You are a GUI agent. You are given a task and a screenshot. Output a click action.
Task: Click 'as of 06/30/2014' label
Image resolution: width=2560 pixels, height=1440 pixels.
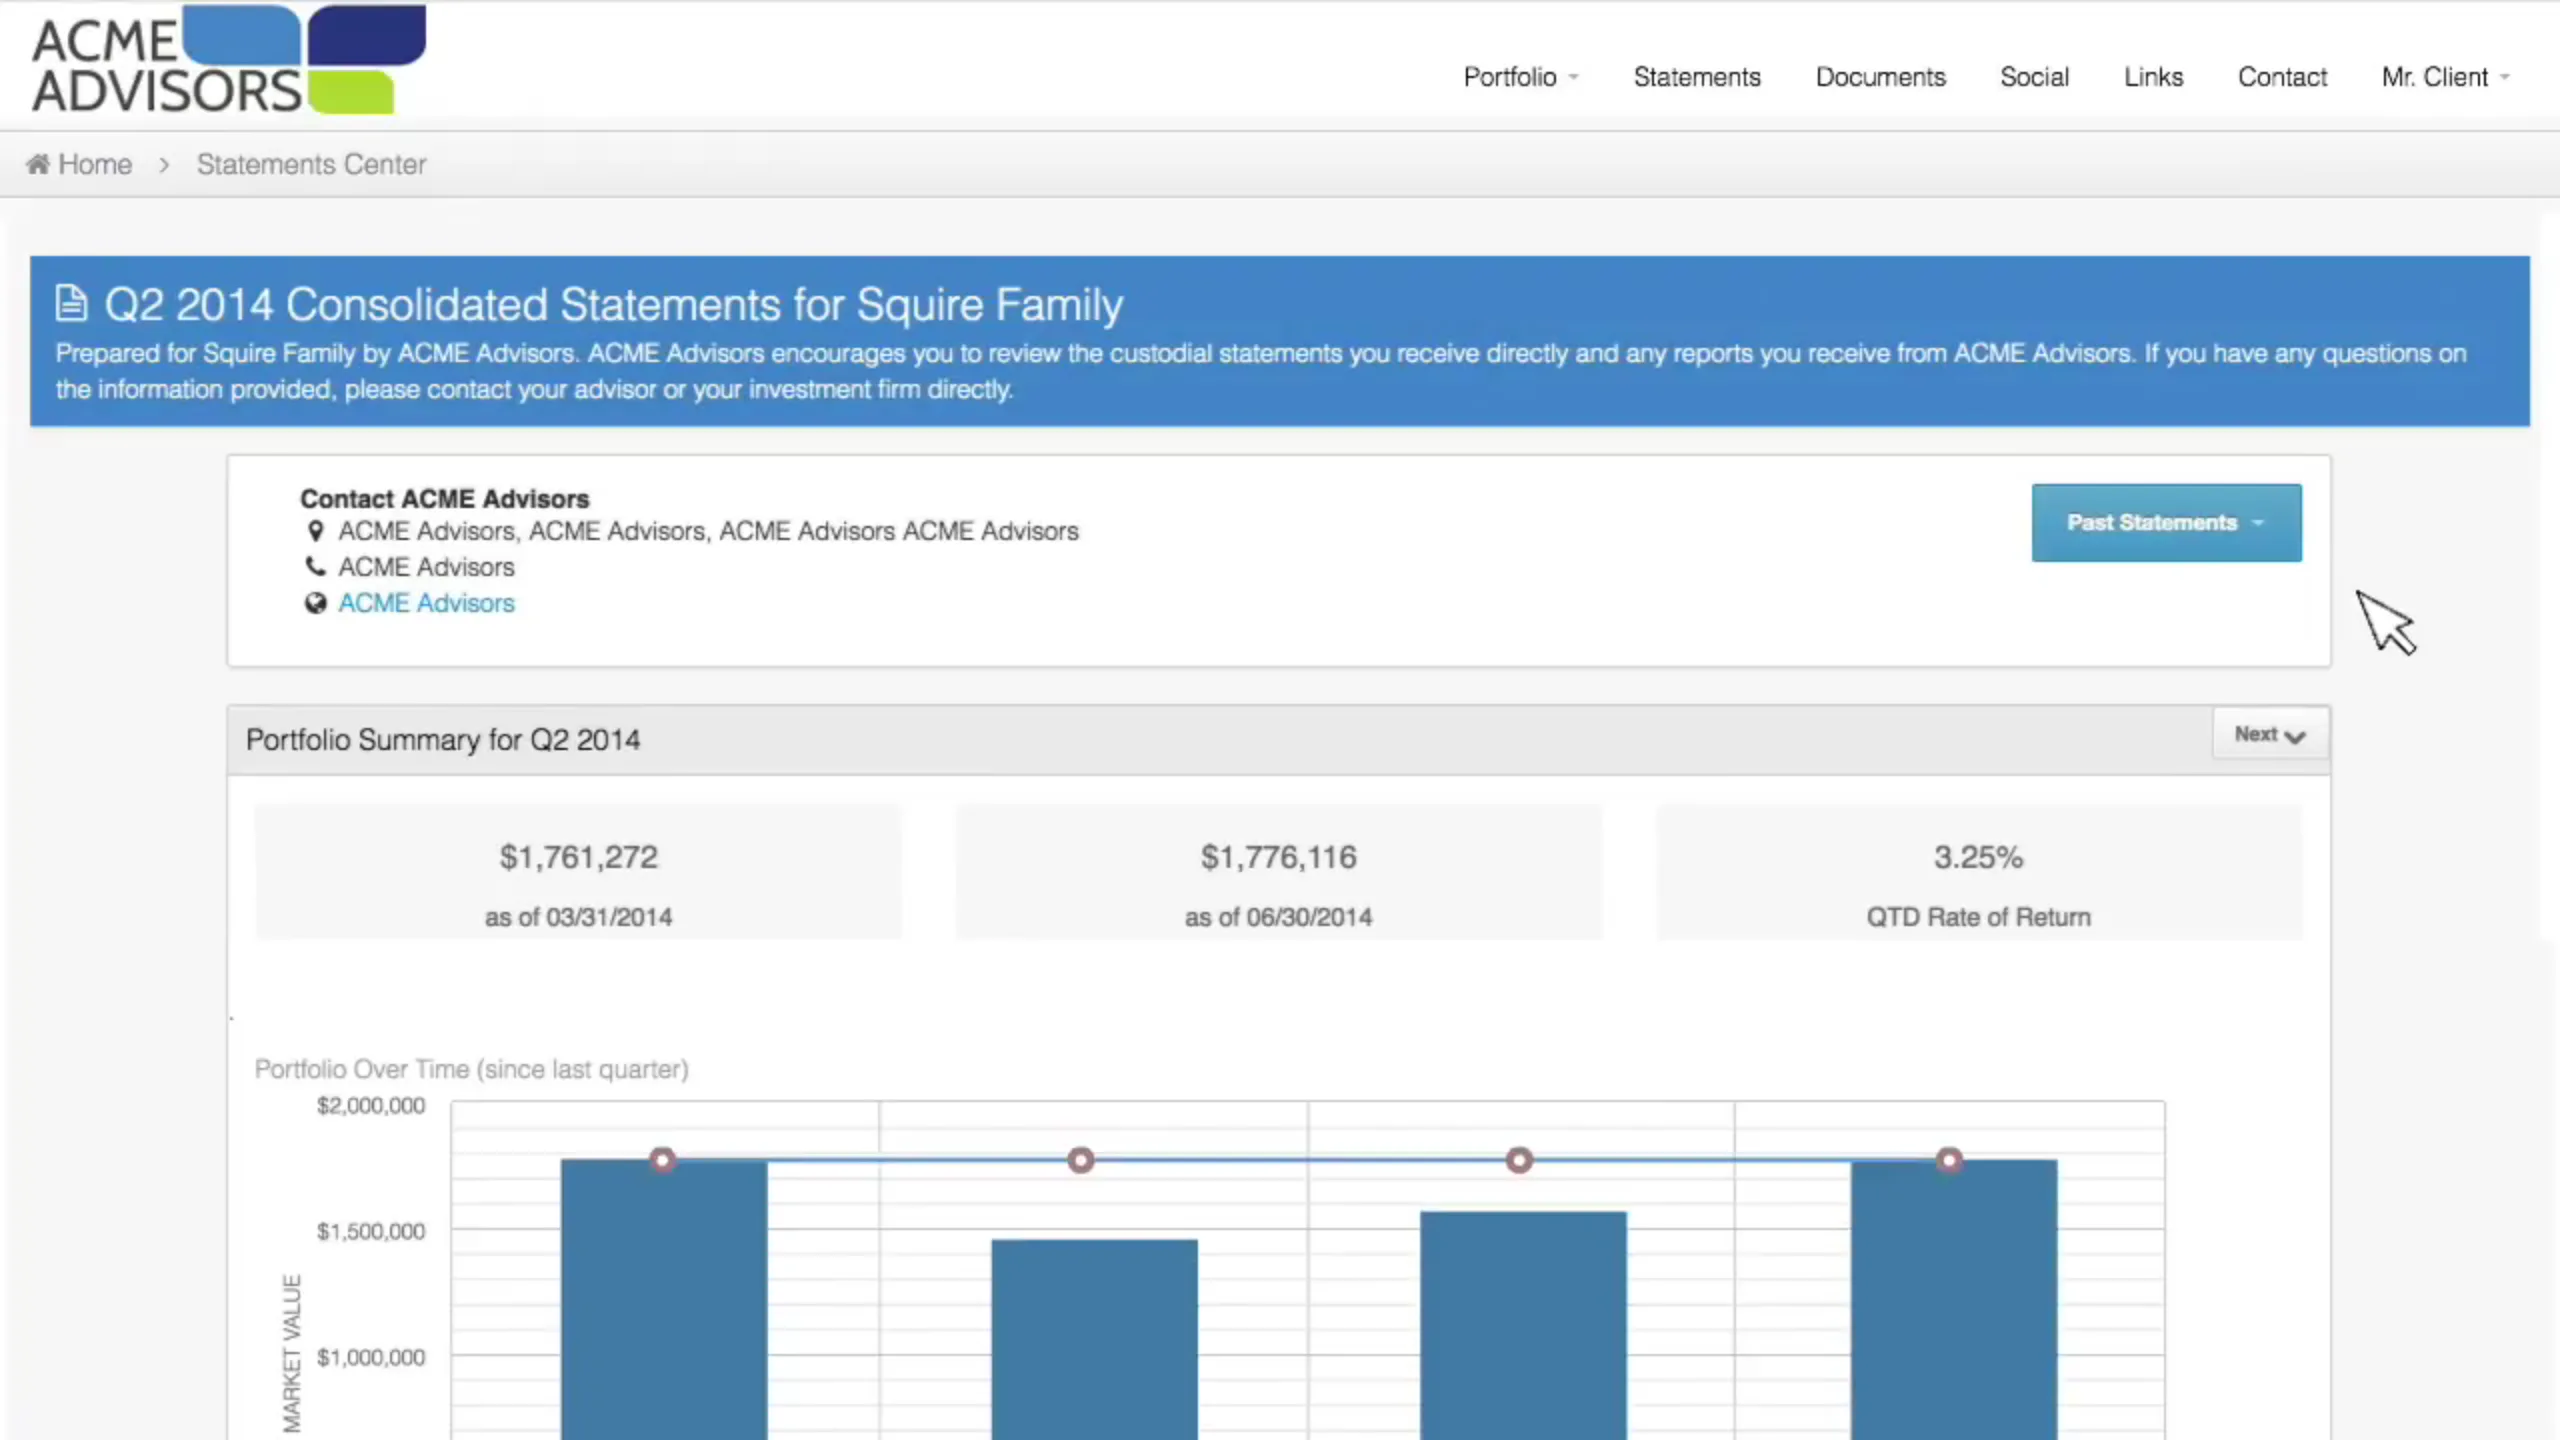click(x=1279, y=917)
